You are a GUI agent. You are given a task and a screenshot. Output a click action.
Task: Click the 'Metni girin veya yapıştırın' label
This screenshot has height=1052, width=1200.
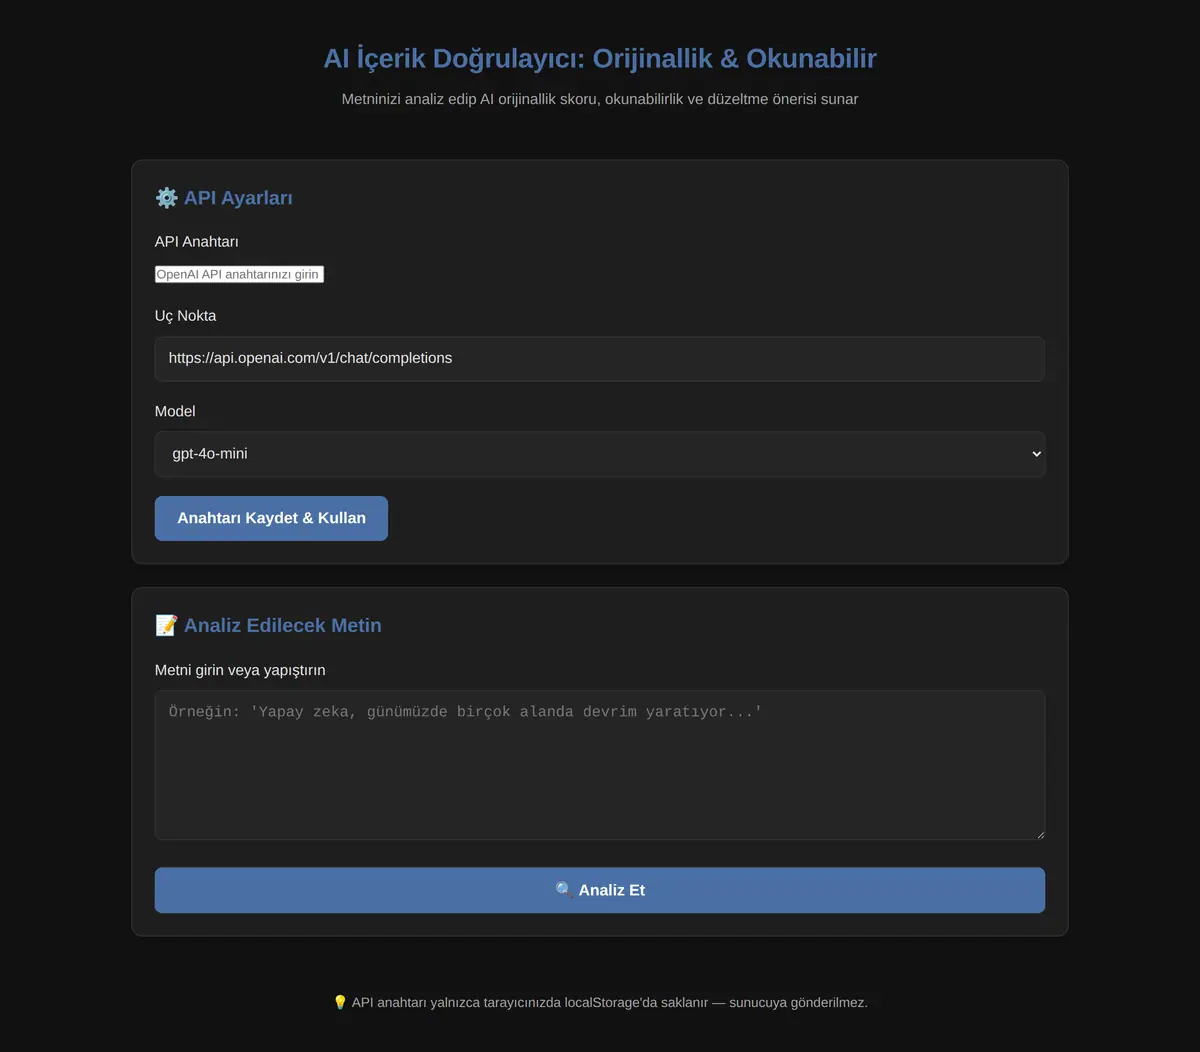pos(240,670)
